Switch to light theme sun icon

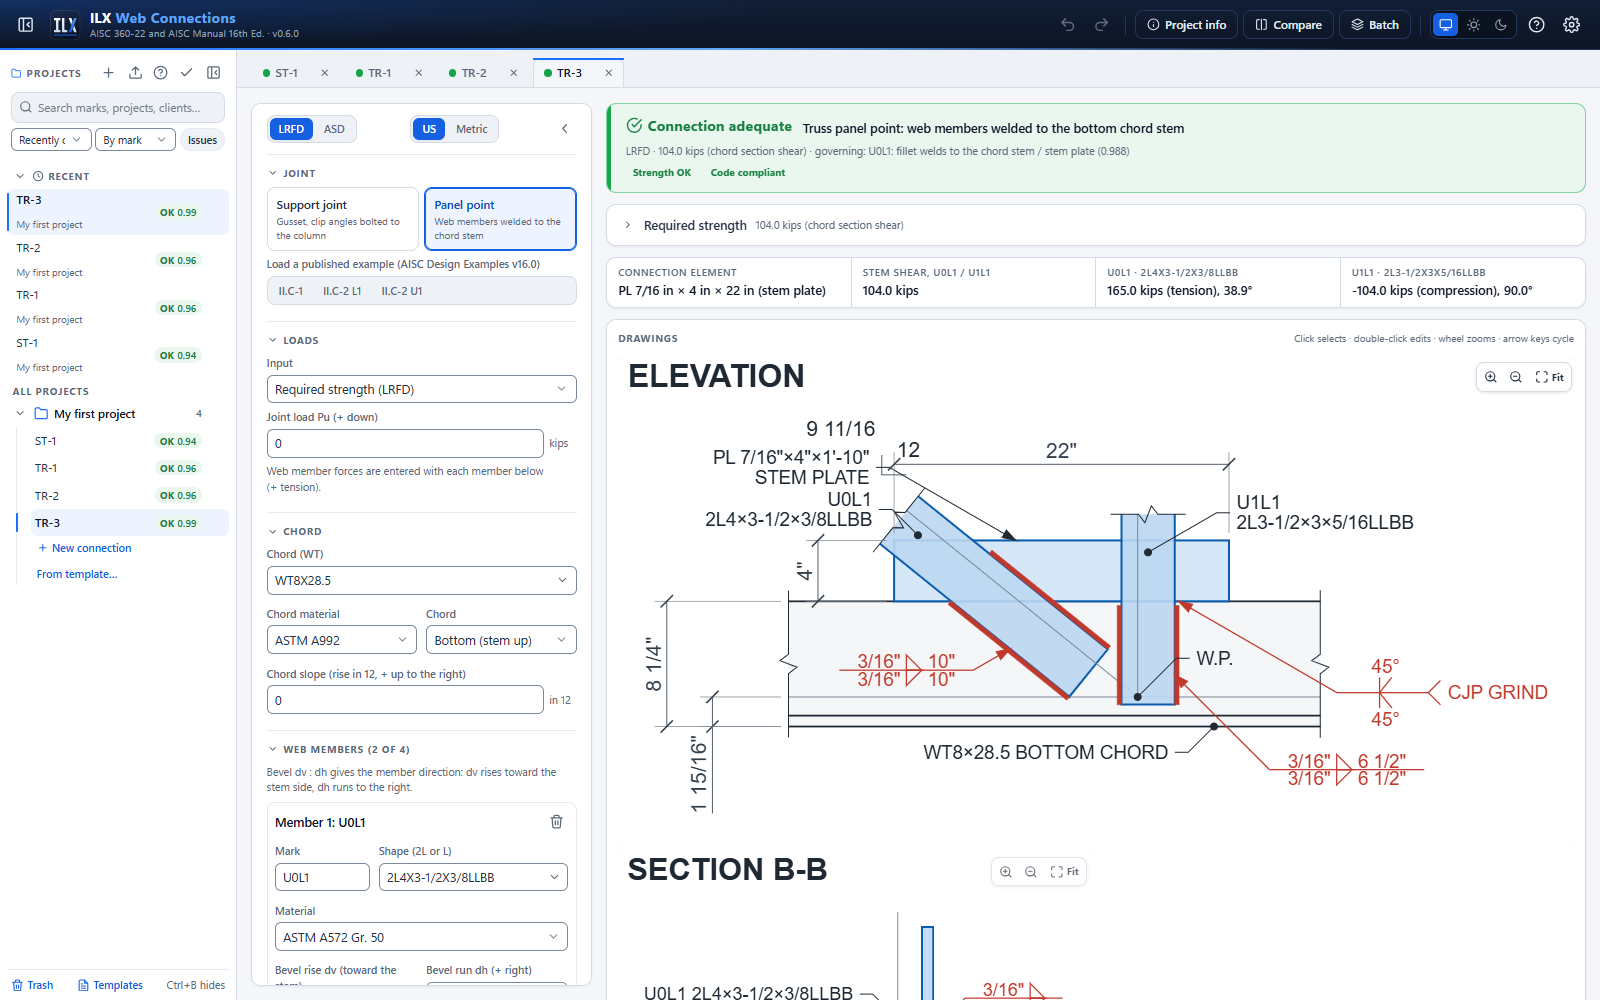[x=1473, y=25]
